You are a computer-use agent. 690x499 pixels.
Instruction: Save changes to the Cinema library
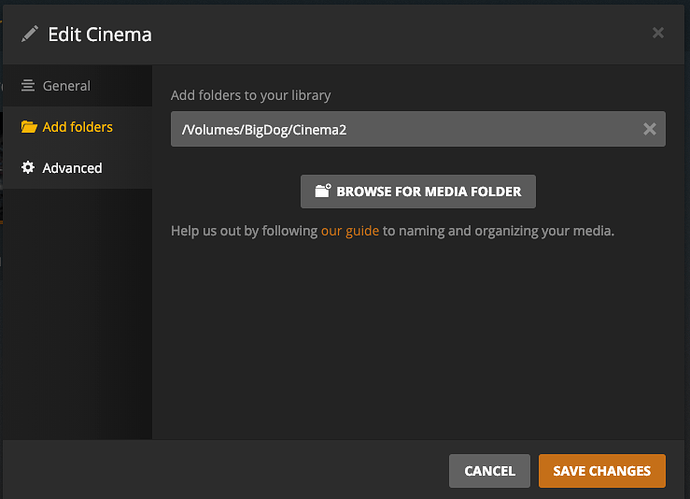click(602, 471)
